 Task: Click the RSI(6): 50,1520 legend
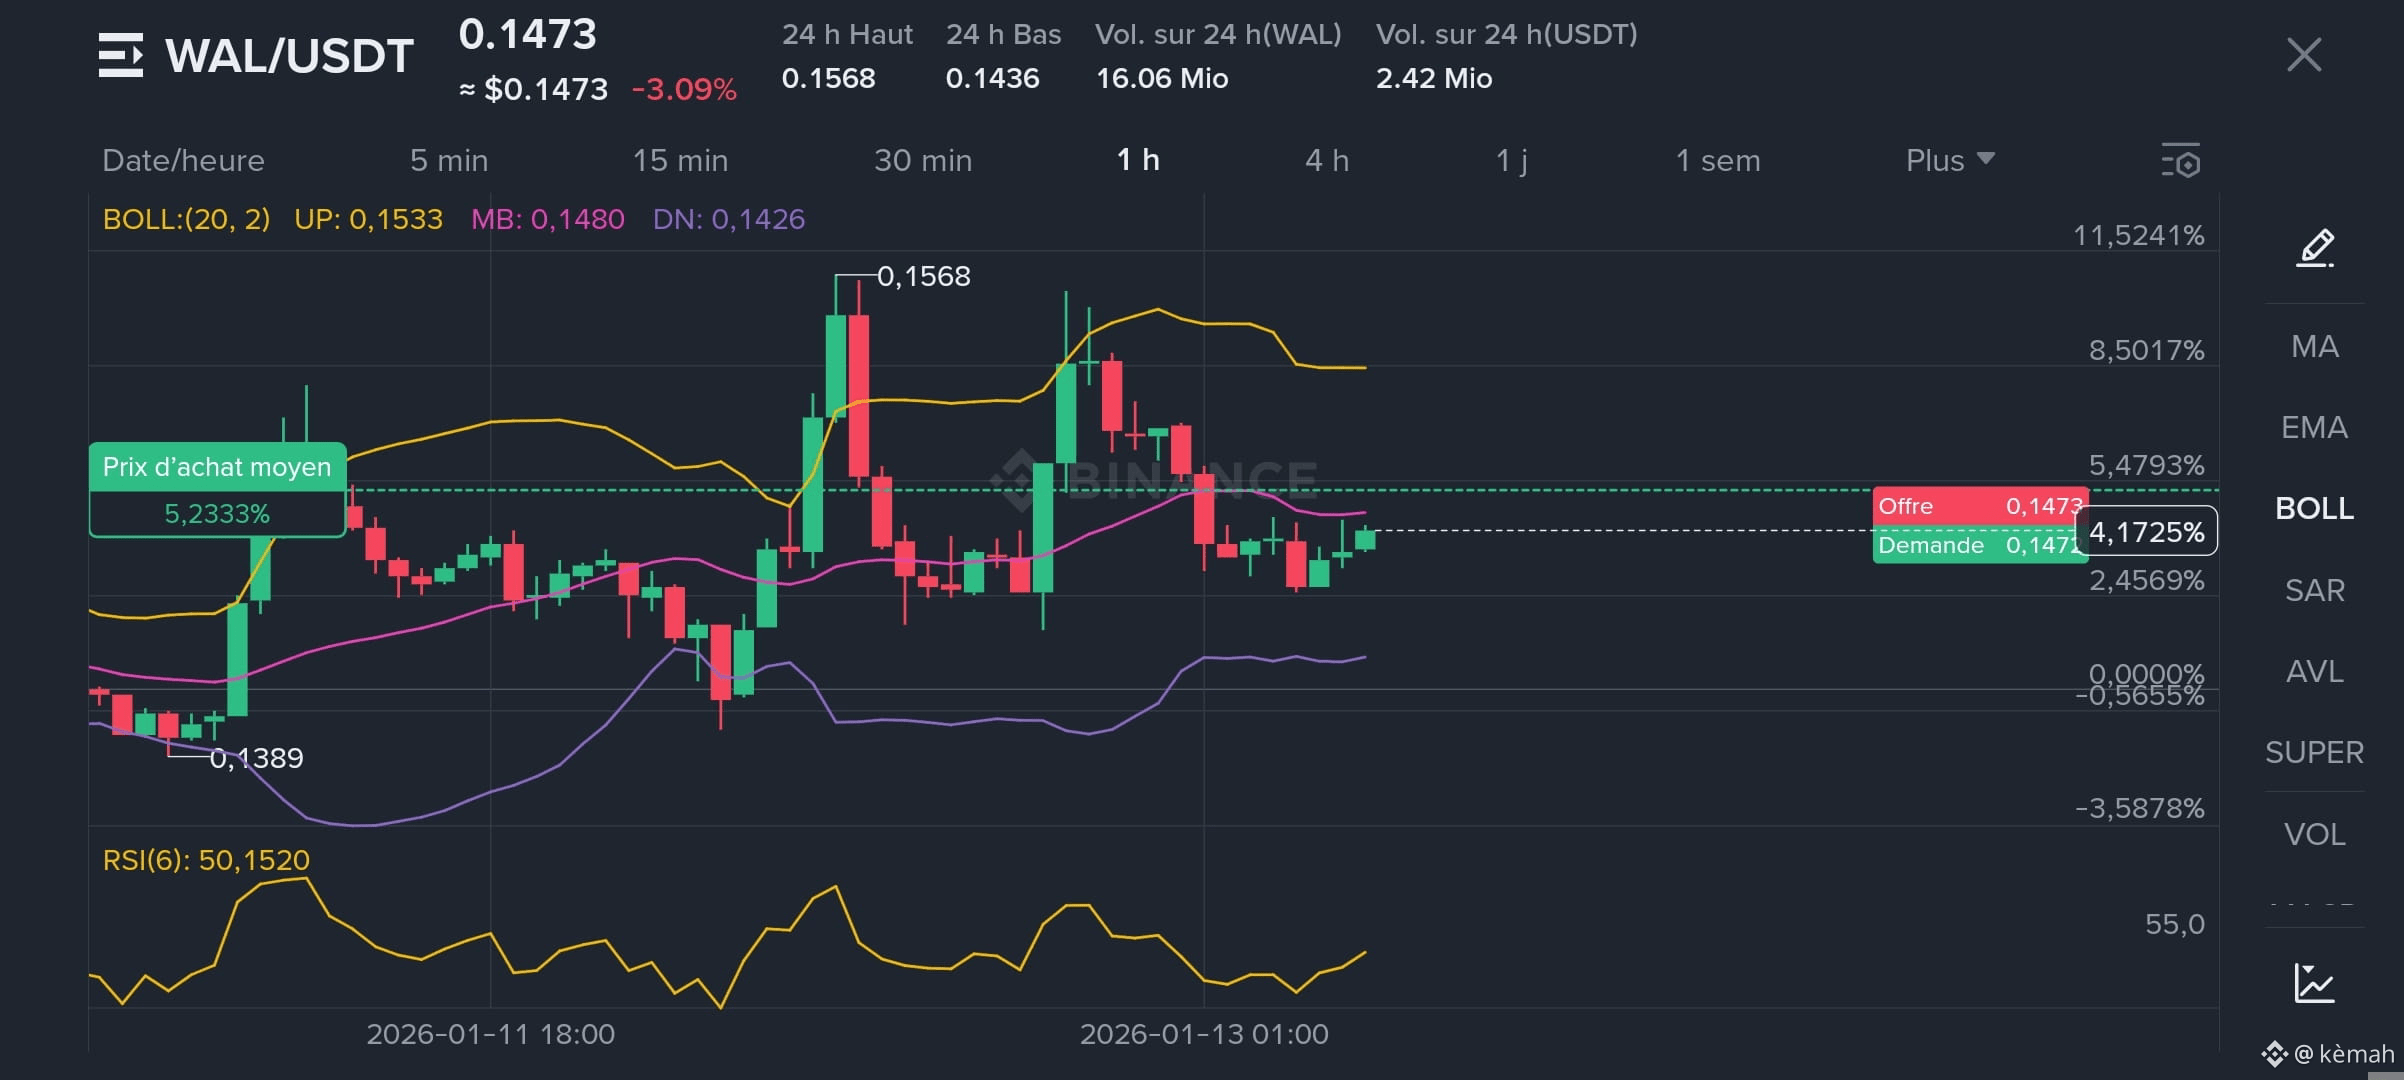[206, 860]
